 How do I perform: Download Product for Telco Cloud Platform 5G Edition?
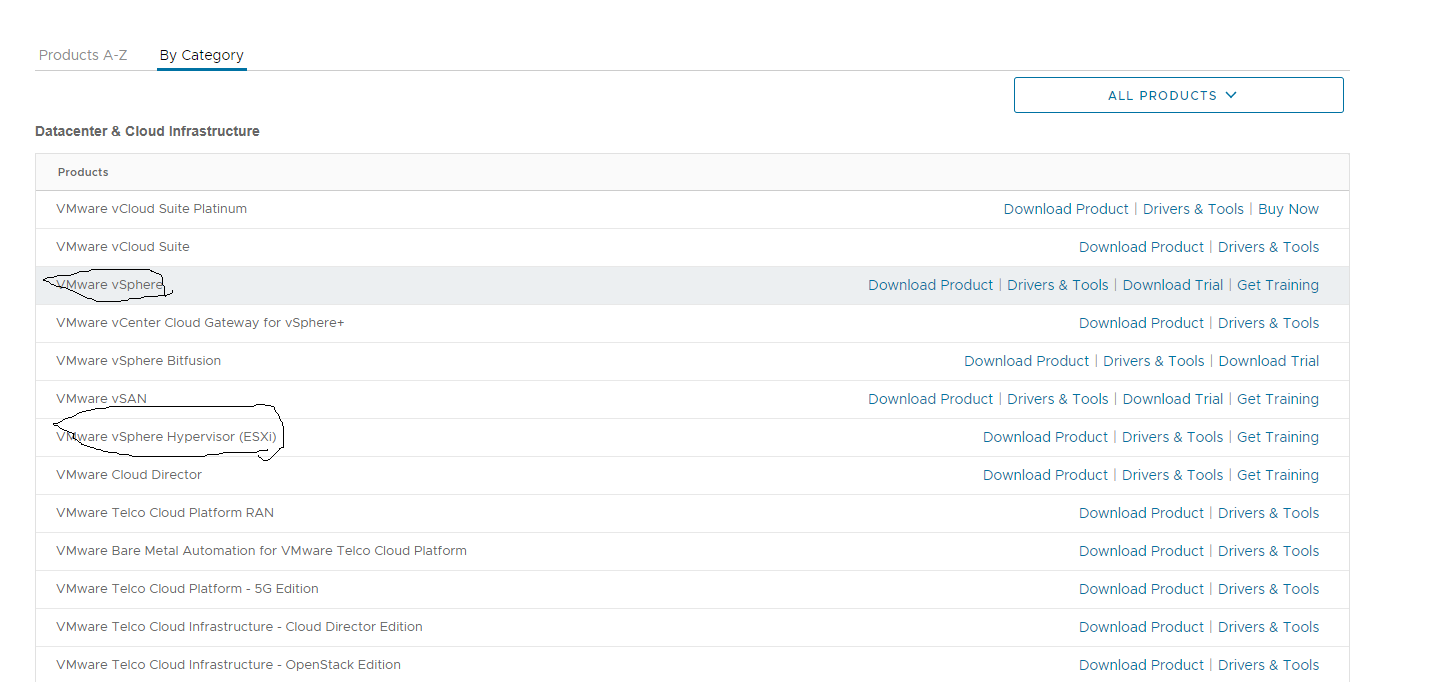coord(1141,589)
